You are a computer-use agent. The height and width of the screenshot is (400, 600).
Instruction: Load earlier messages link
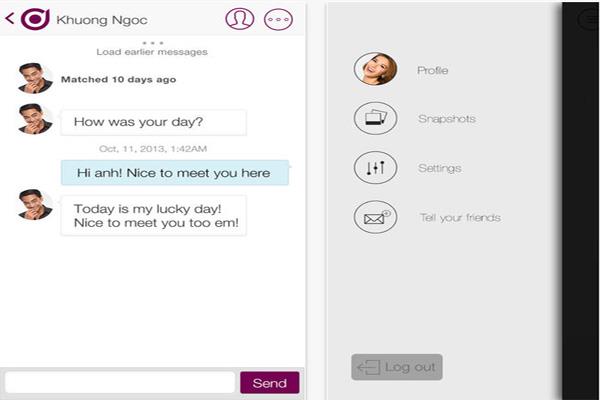[152, 52]
